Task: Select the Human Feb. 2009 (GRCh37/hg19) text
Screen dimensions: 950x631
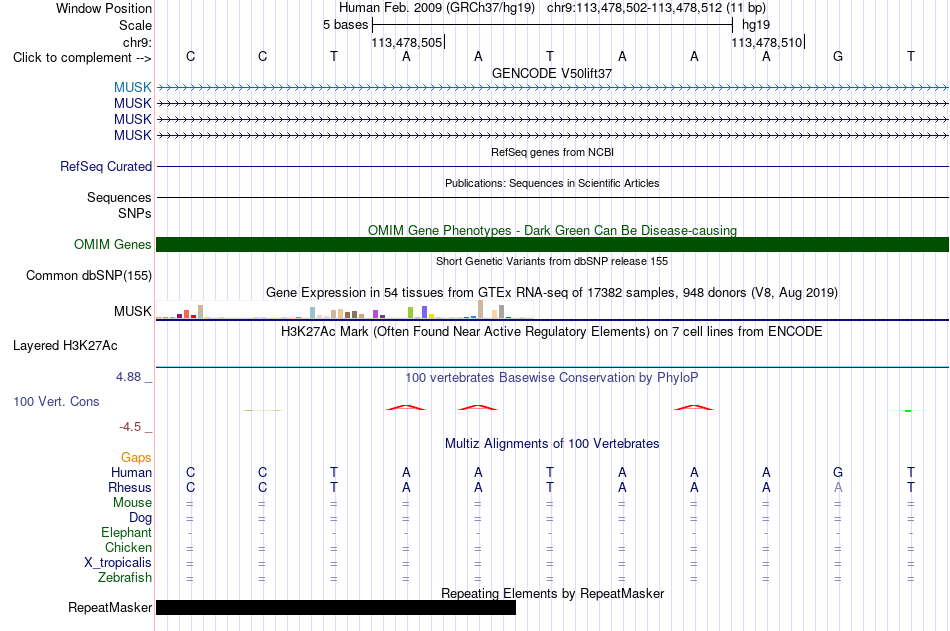Action: point(437,8)
